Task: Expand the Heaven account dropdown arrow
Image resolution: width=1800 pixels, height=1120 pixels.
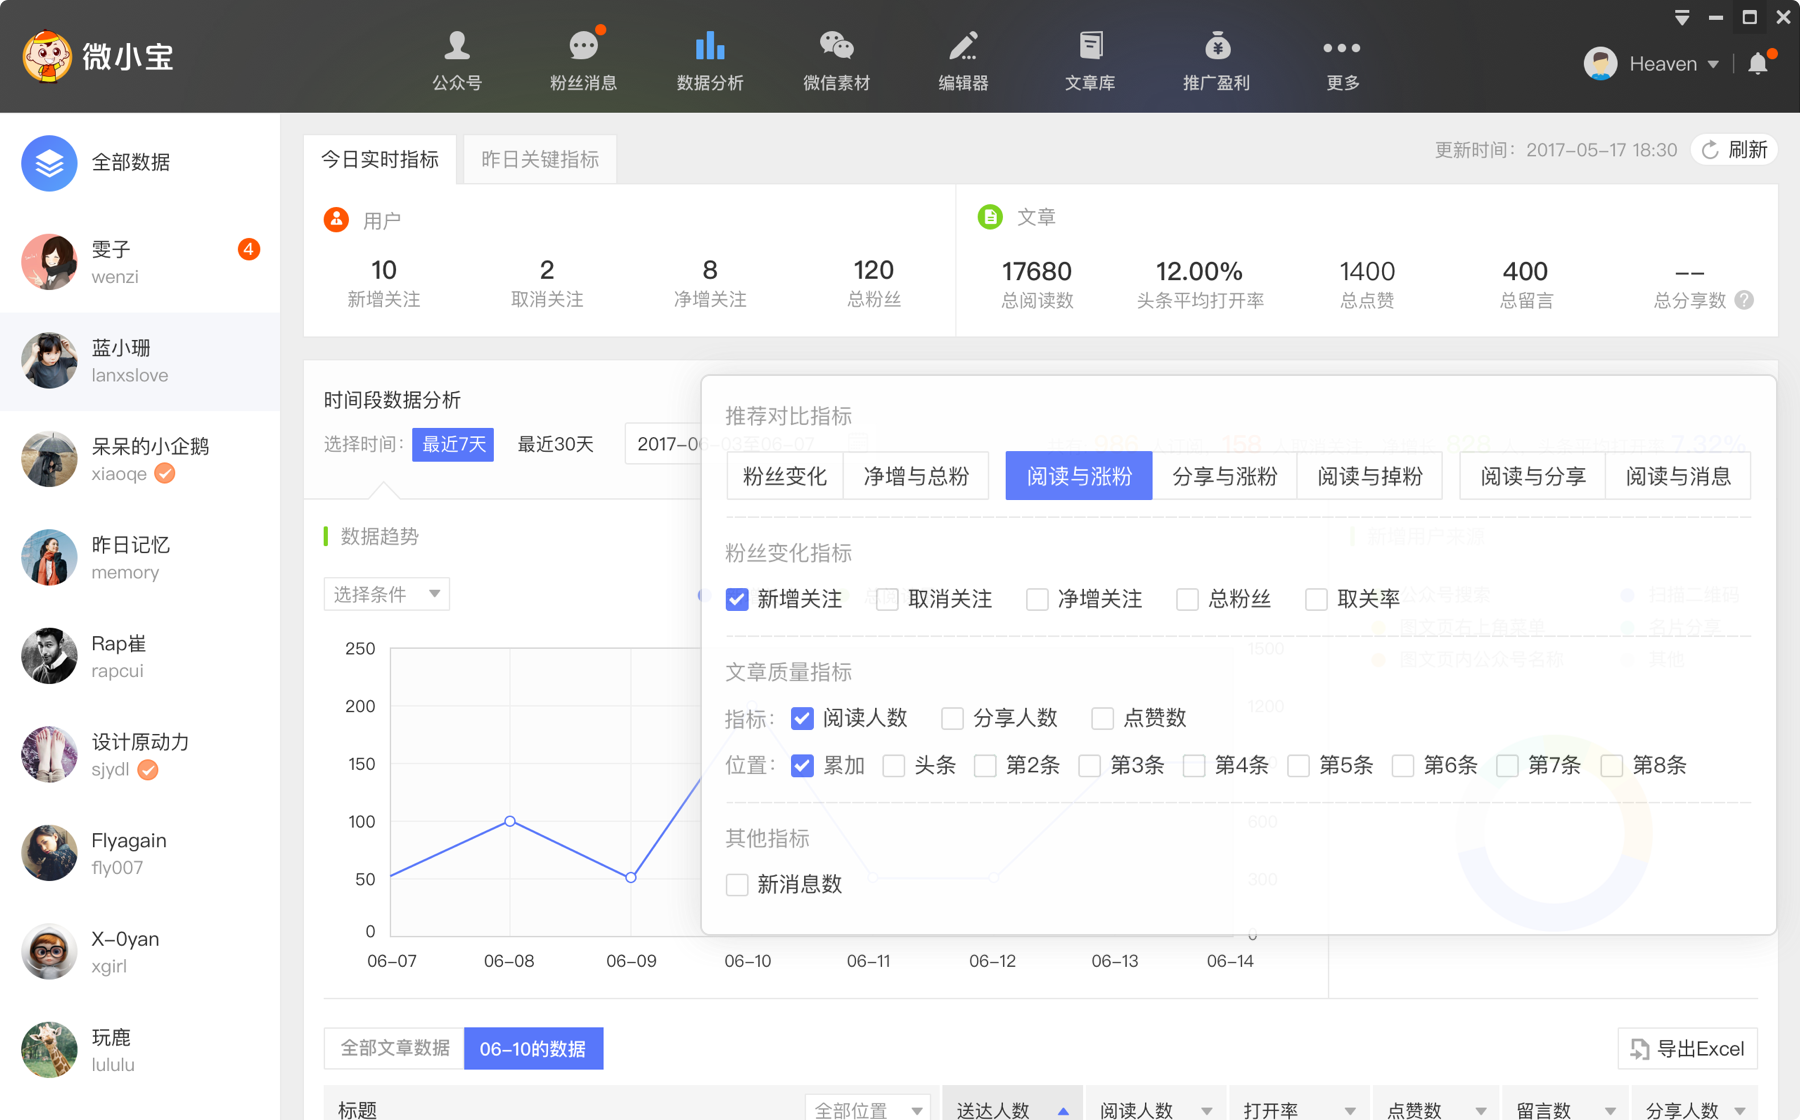Action: coord(1713,64)
